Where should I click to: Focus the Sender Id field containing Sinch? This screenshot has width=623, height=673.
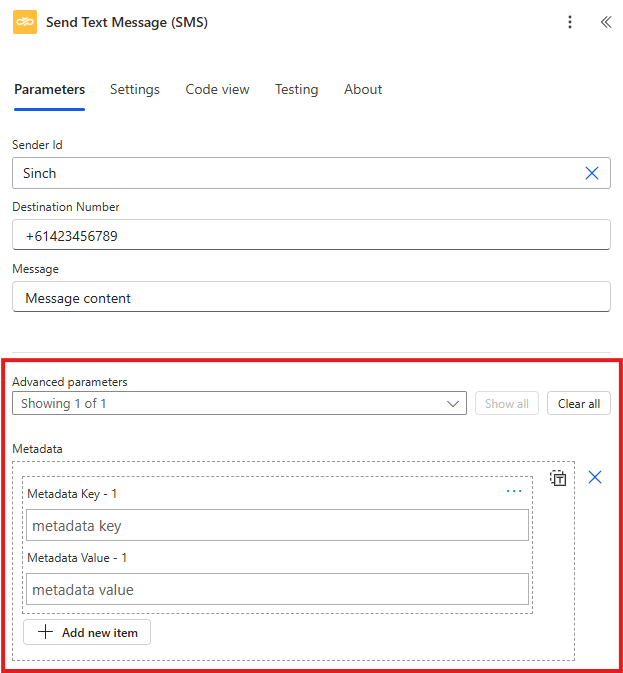295,173
